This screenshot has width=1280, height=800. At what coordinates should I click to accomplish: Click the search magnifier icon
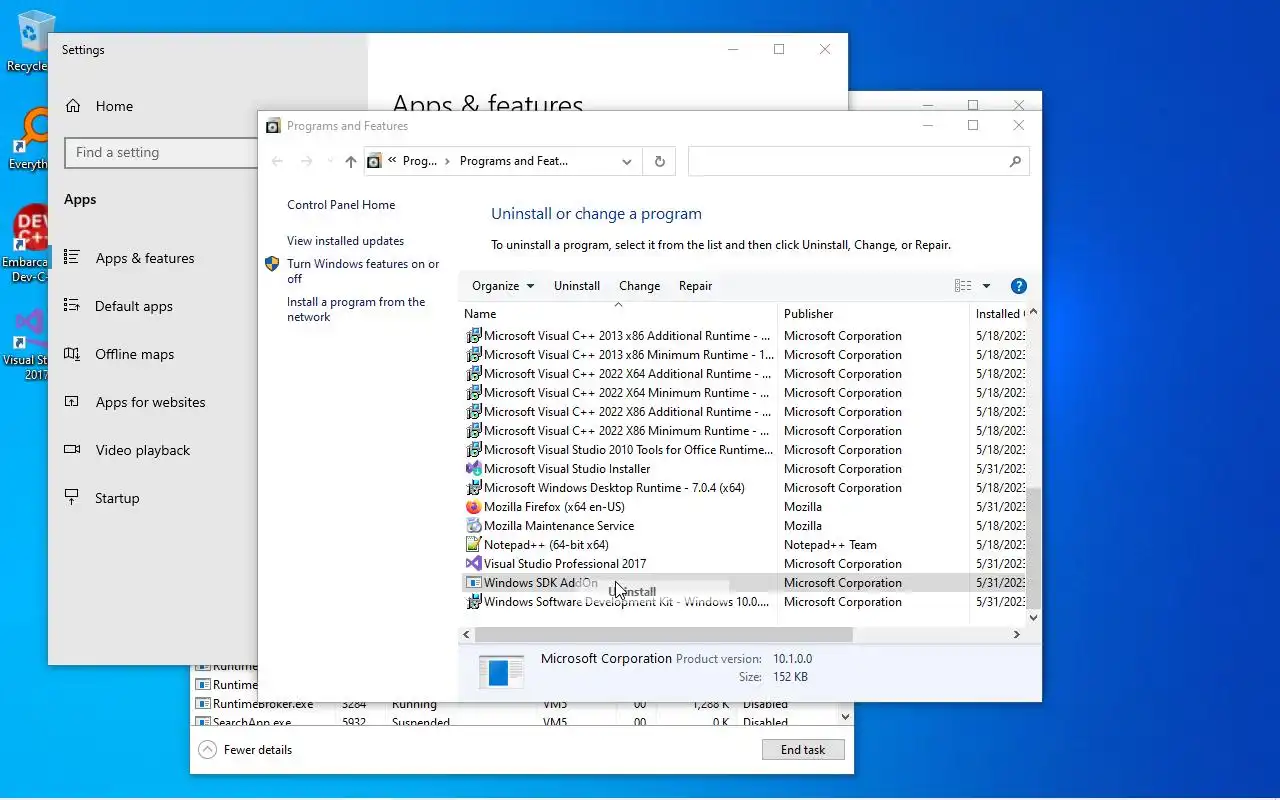tap(1015, 161)
